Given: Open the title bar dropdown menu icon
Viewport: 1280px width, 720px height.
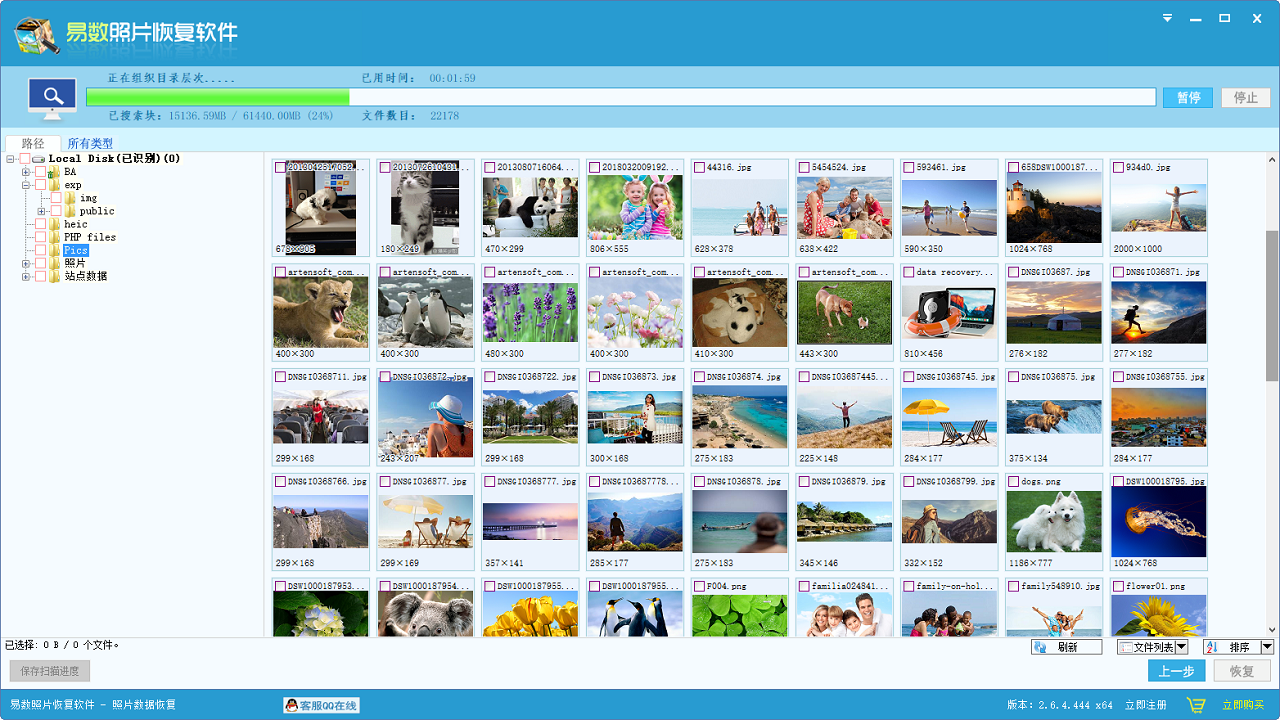Looking at the screenshot, I should 1167,18.
